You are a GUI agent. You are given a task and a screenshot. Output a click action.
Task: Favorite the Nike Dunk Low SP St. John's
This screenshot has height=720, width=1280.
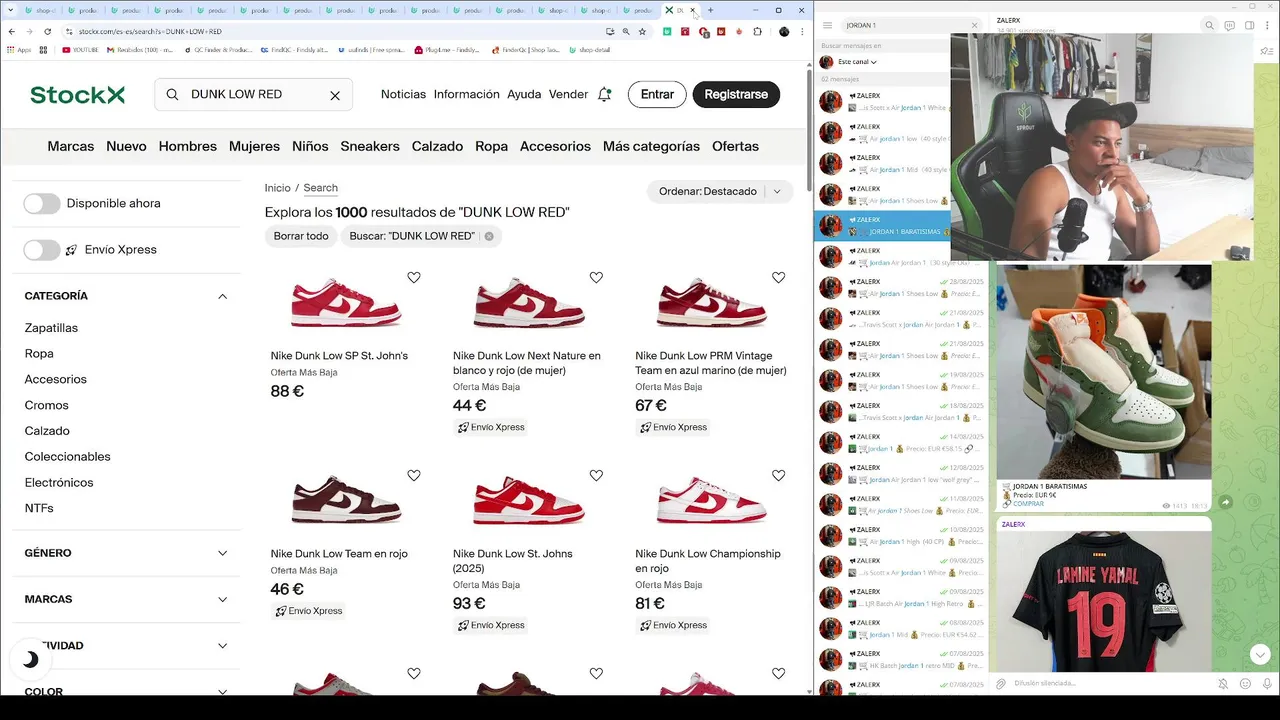pyautogui.click(x=414, y=278)
